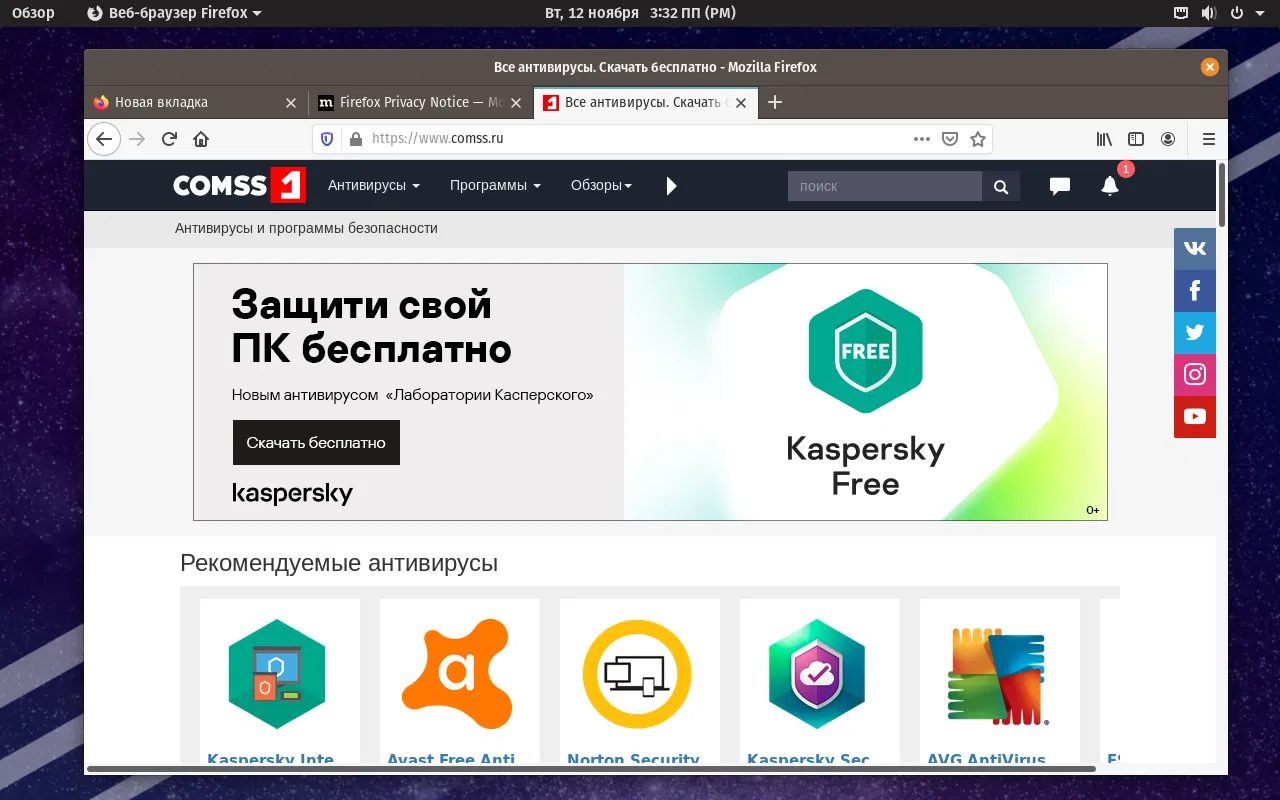Open the YouTube channel button
This screenshot has height=800, width=1280.
(1195, 417)
